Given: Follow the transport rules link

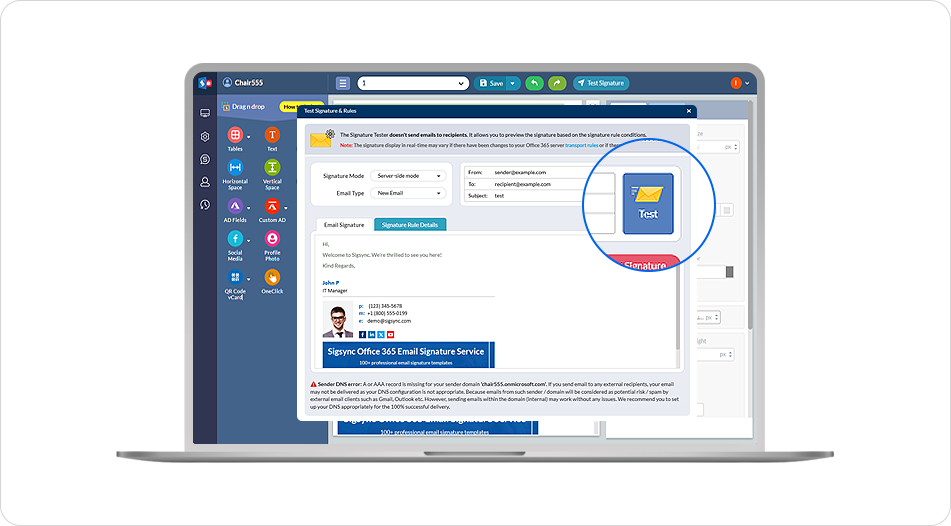Looking at the screenshot, I should [x=582, y=145].
